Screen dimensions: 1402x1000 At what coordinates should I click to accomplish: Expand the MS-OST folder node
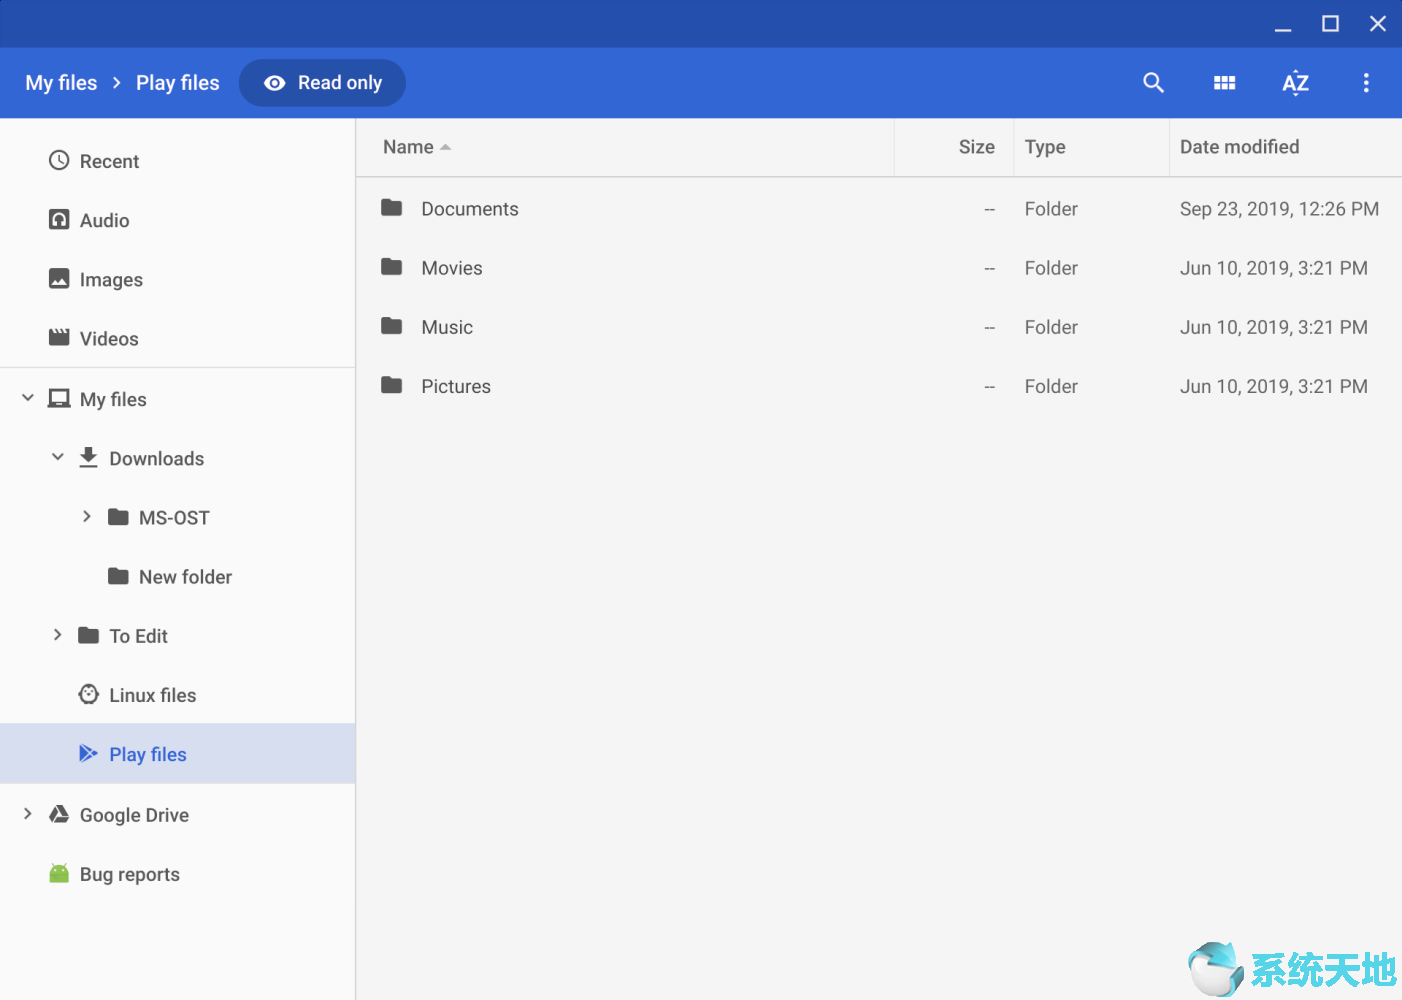87,516
